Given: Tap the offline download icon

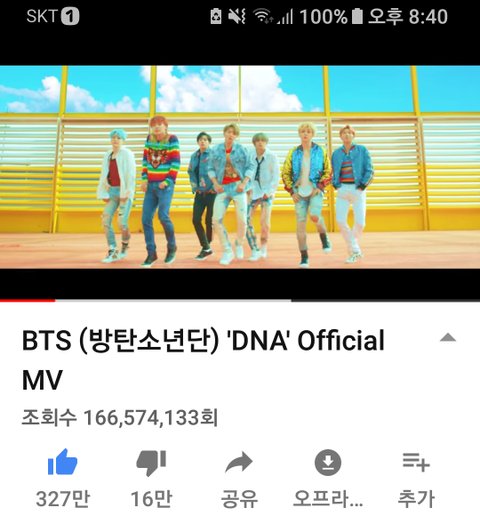Looking at the screenshot, I should tap(328, 462).
